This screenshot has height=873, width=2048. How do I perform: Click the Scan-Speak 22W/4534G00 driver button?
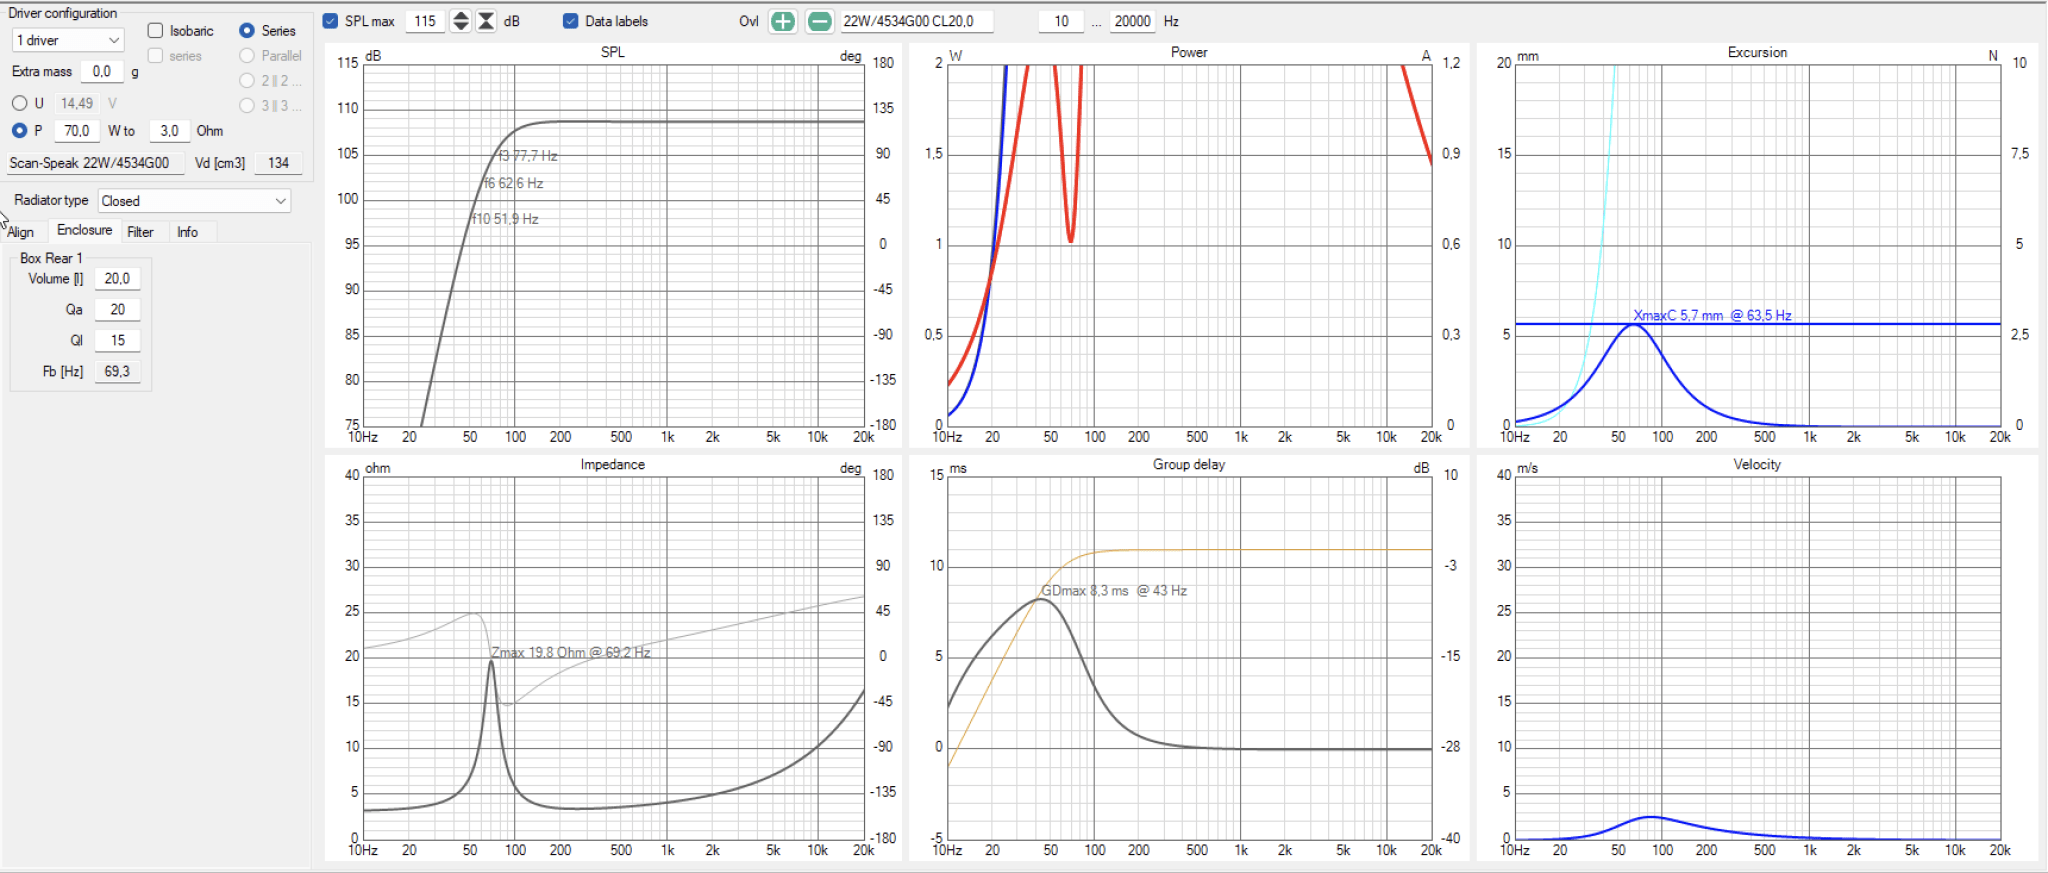pos(95,163)
